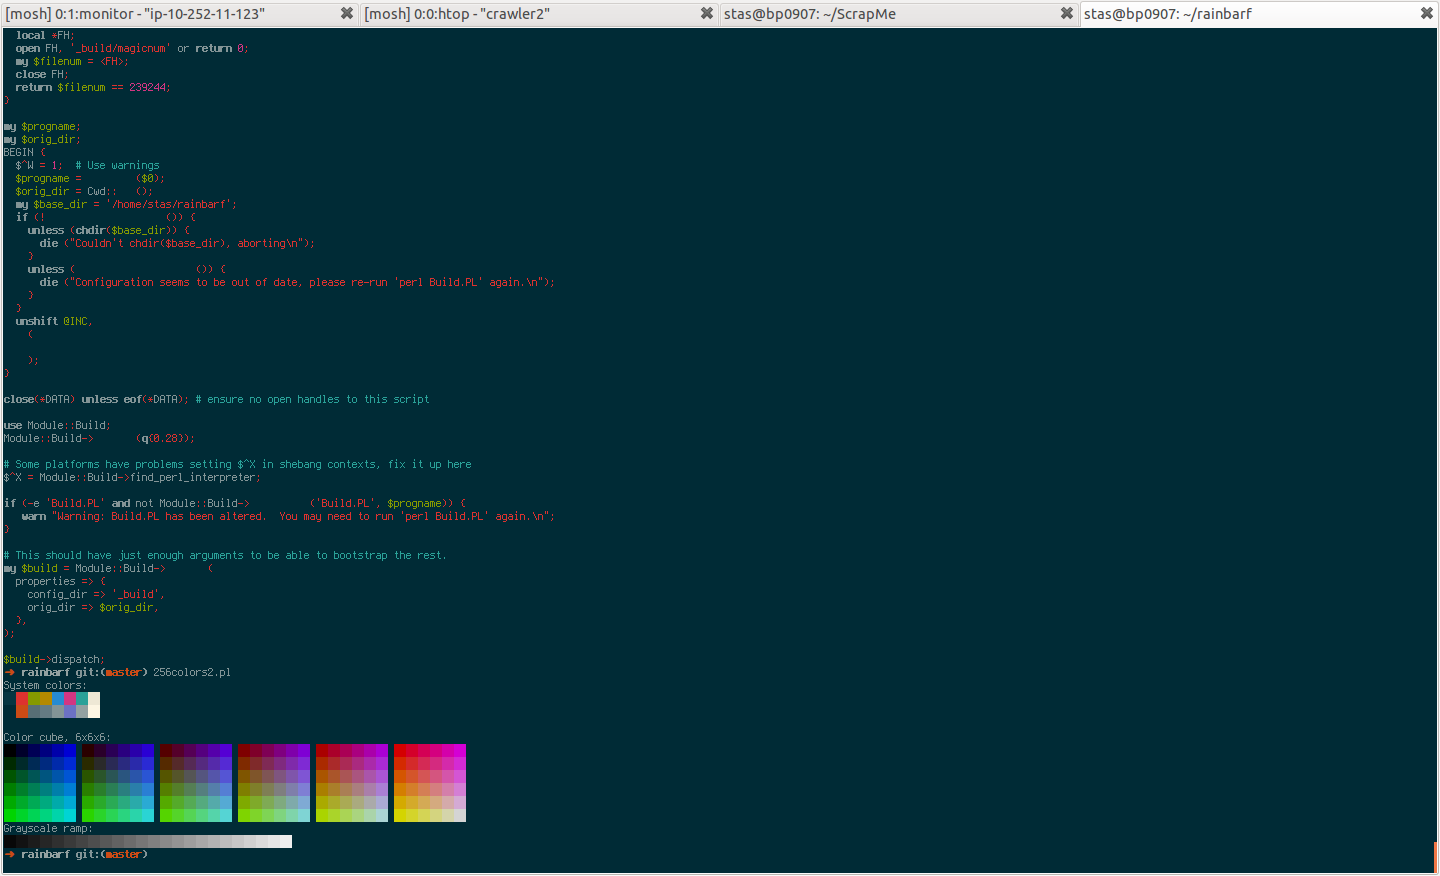Open the stas@bp0907: ~/ScrapMe tab
Viewport: 1440px width, 876px height.
pos(899,14)
